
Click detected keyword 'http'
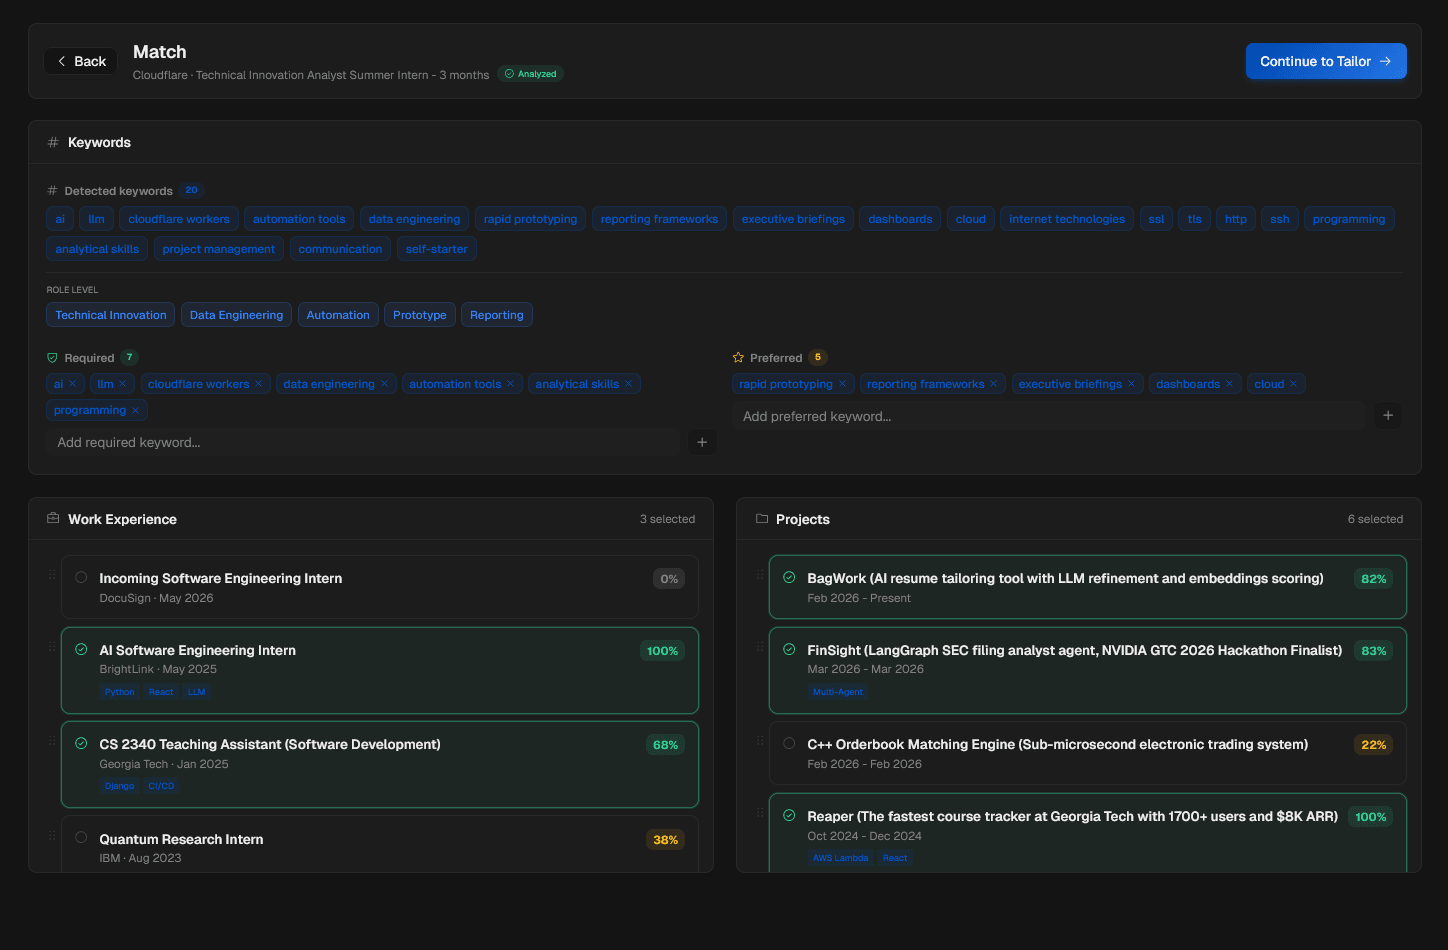click(1236, 219)
